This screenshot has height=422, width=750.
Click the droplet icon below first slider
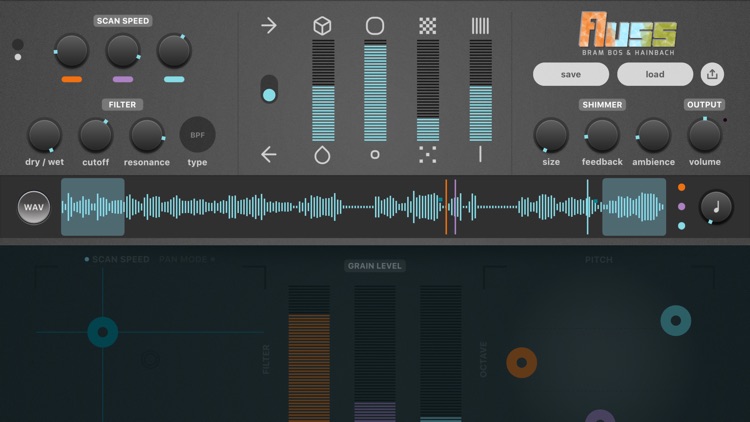(x=322, y=155)
